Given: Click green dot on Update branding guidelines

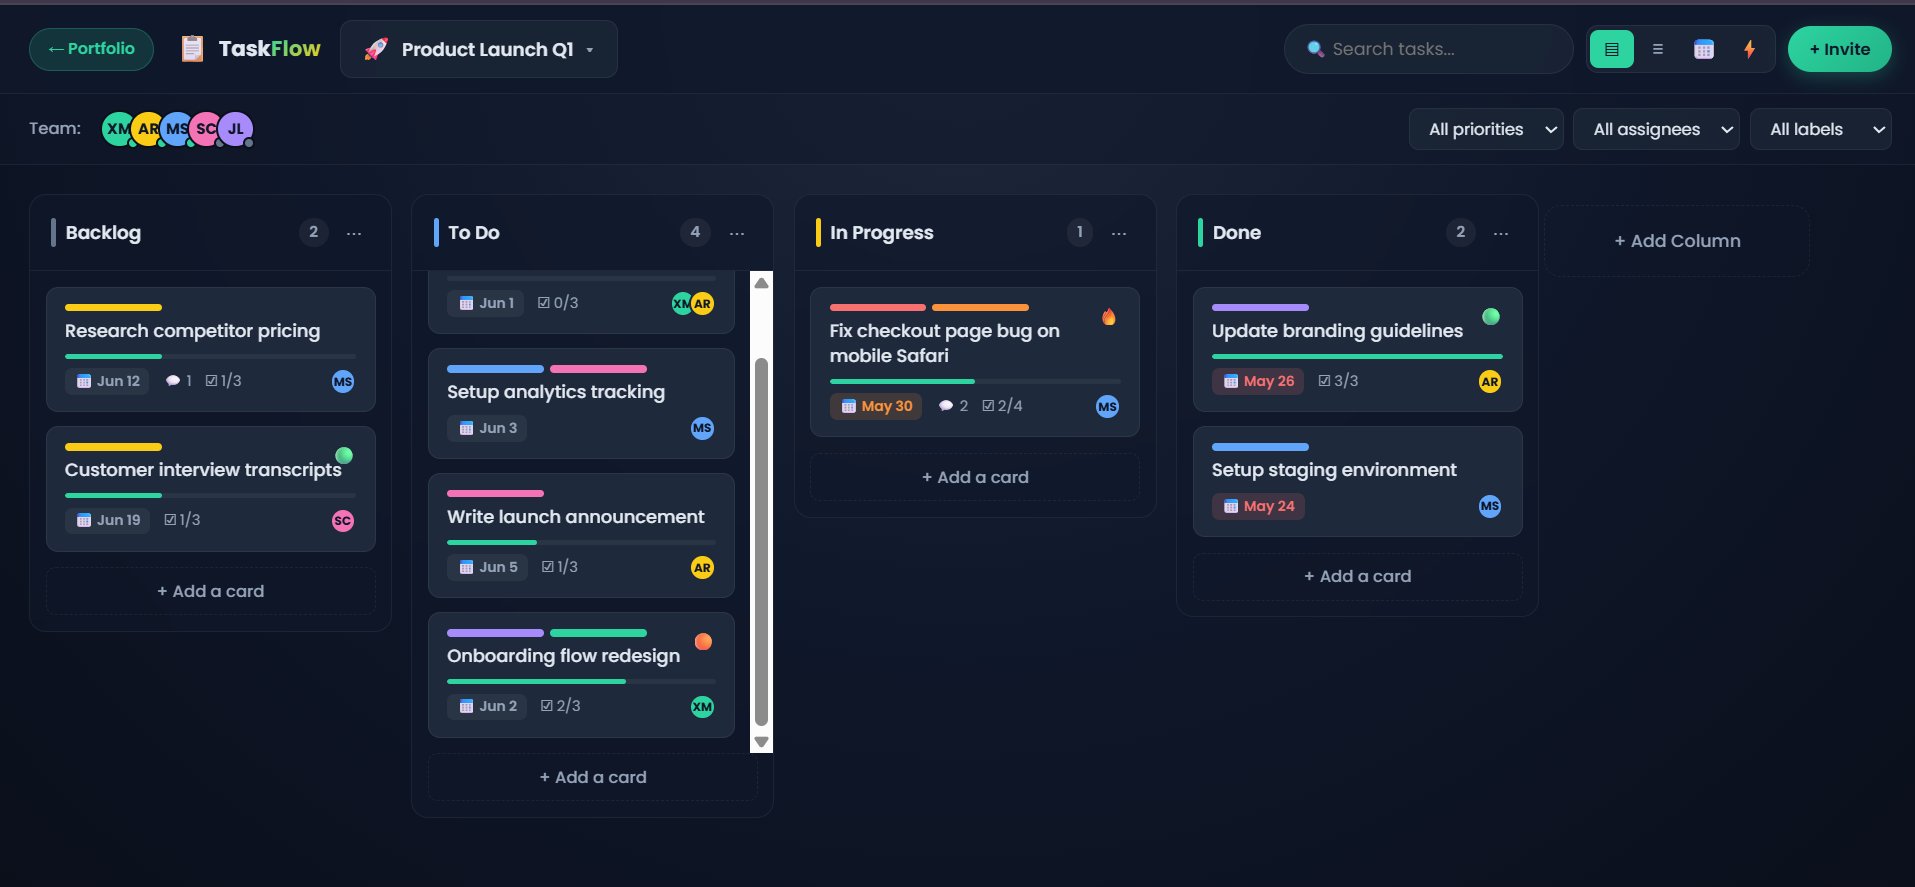Looking at the screenshot, I should (1491, 316).
